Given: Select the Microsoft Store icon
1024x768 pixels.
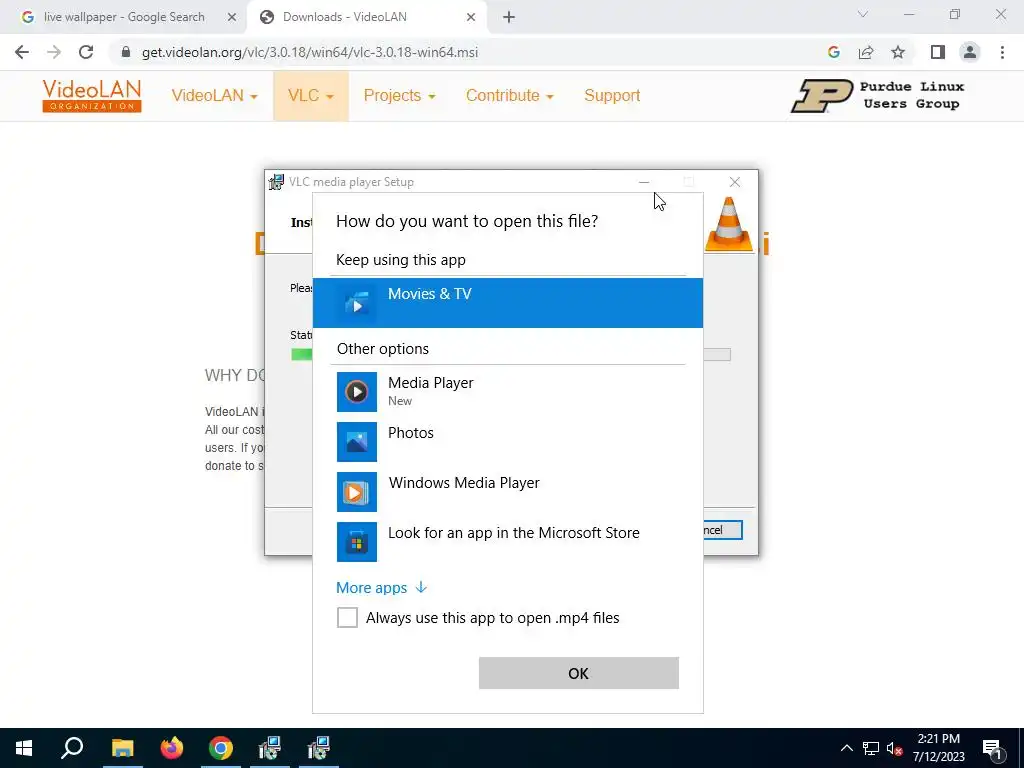Looking at the screenshot, I should coord(357,541).
